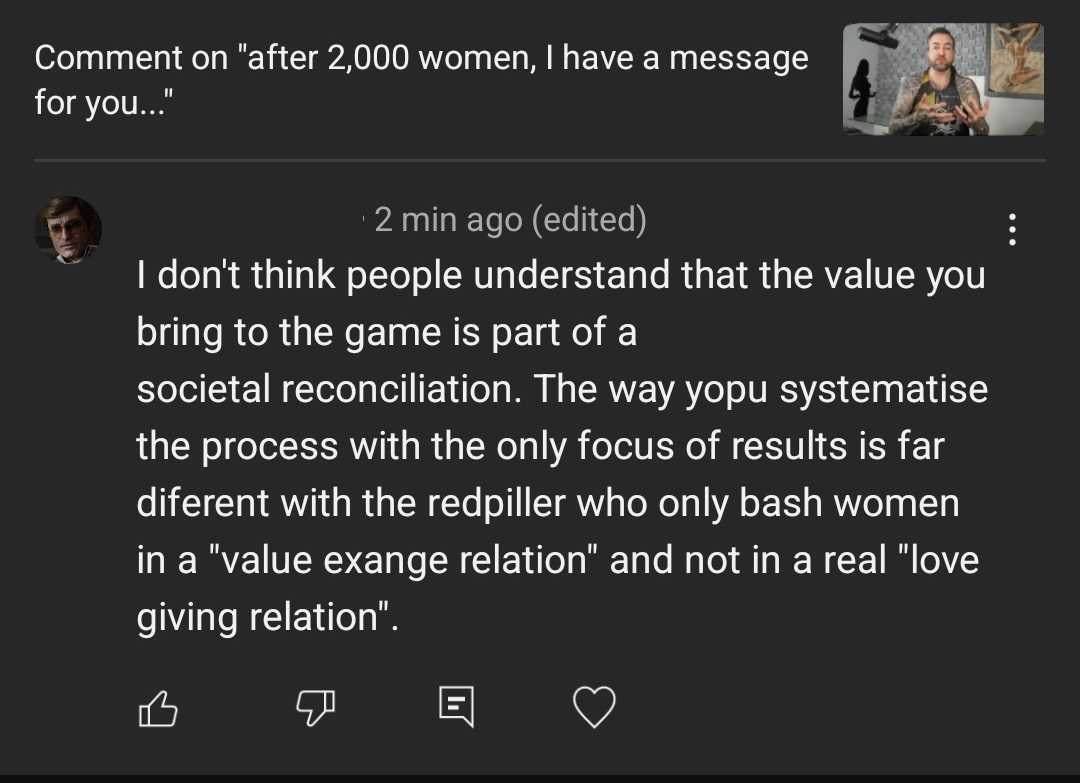Tap the reply icon below the comment
The width and height of the screenshot is (1080, 783).
coord(455,709)
